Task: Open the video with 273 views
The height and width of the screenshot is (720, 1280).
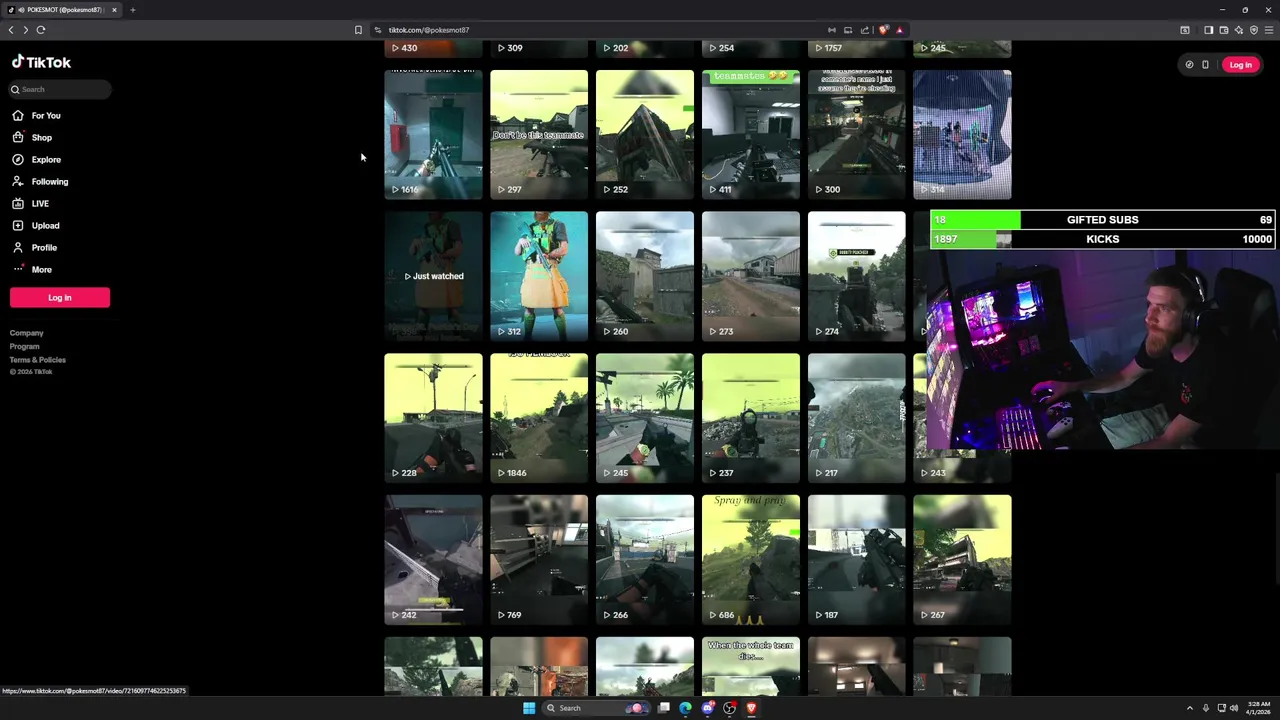Action: (x=751, y=276)
